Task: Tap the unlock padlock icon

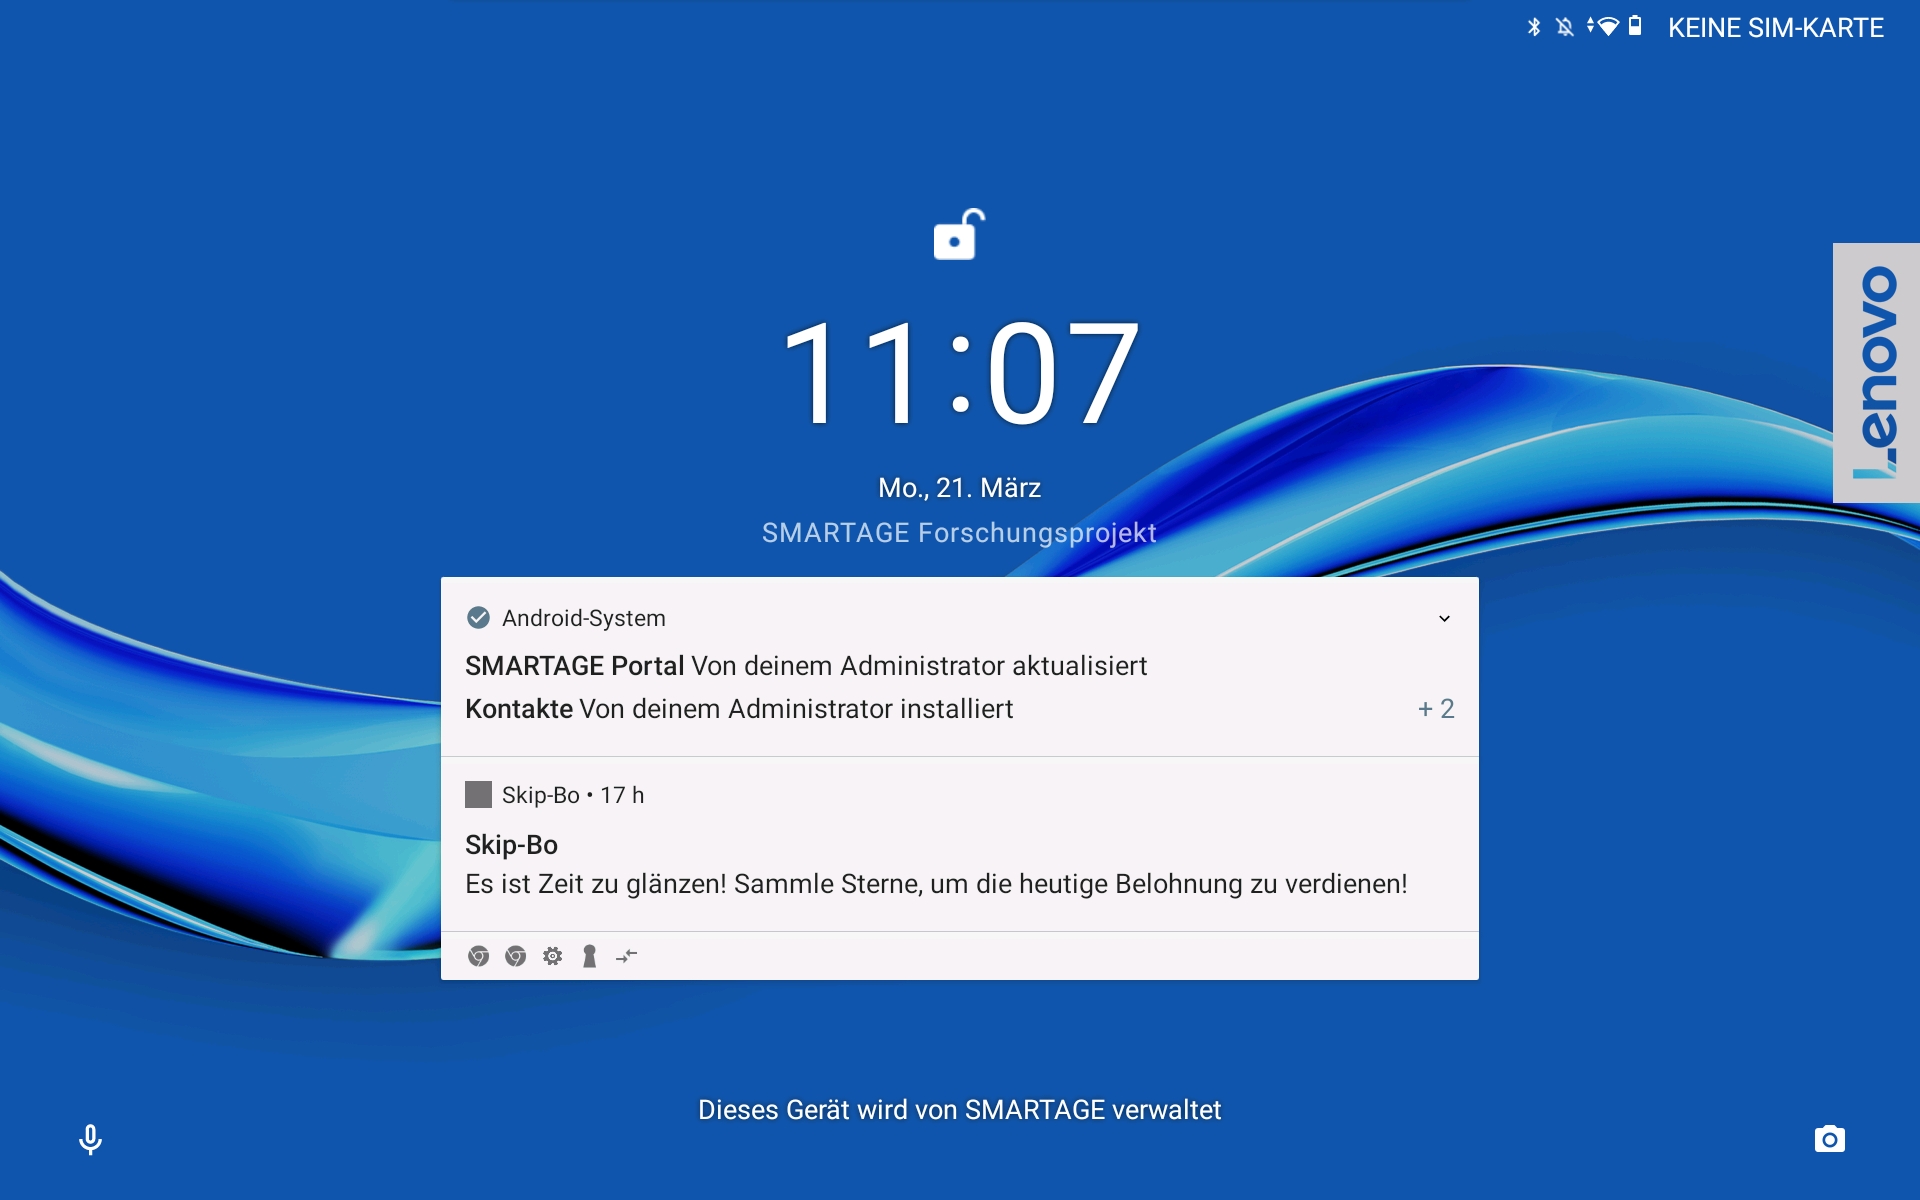Action: click(958, 236)
